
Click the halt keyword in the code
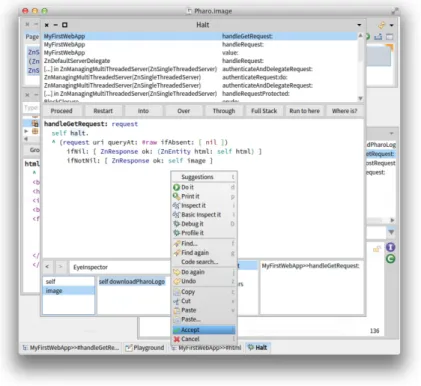click(78, 133)
